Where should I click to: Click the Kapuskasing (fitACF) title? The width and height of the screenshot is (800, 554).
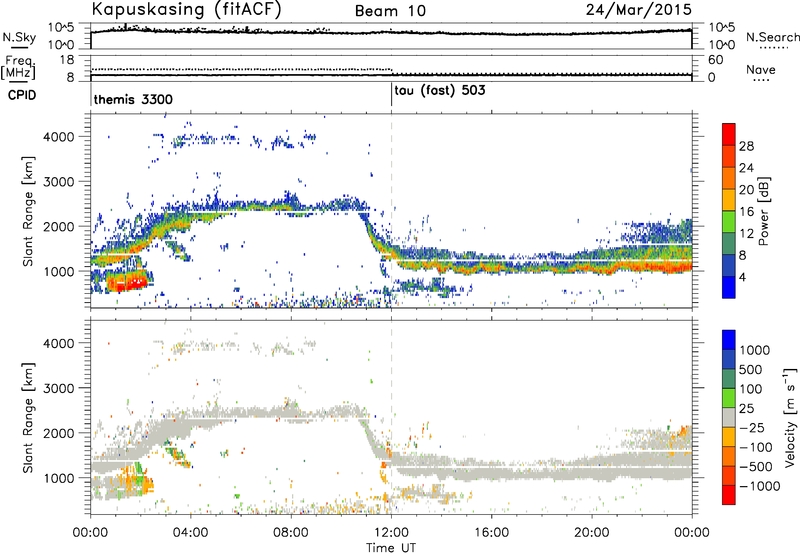coord(186,10)
